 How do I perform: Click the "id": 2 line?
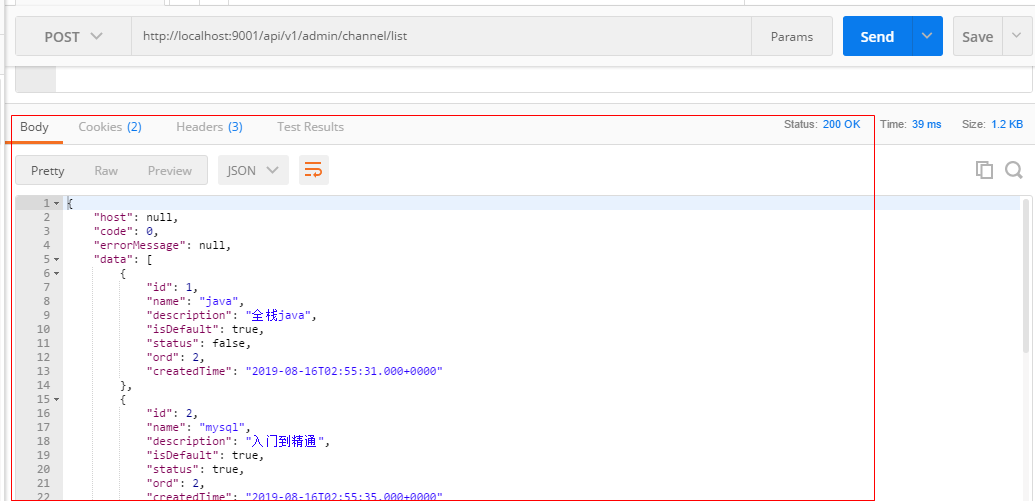tap(172, 413)
